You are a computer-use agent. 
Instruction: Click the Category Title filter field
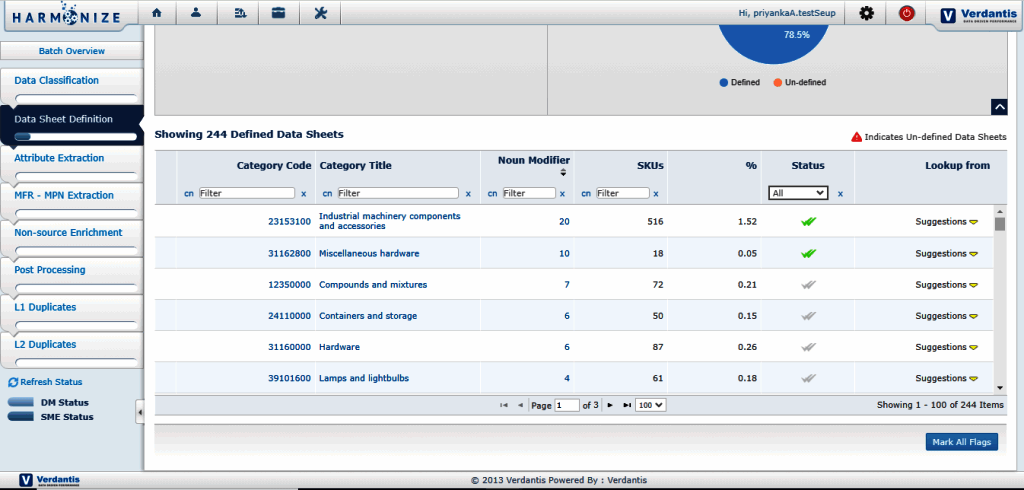[399, 193]
